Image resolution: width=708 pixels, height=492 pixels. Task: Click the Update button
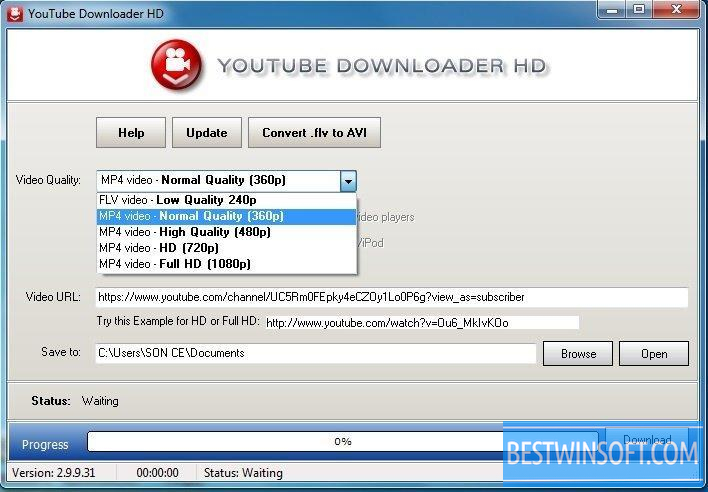click(207, 133)
